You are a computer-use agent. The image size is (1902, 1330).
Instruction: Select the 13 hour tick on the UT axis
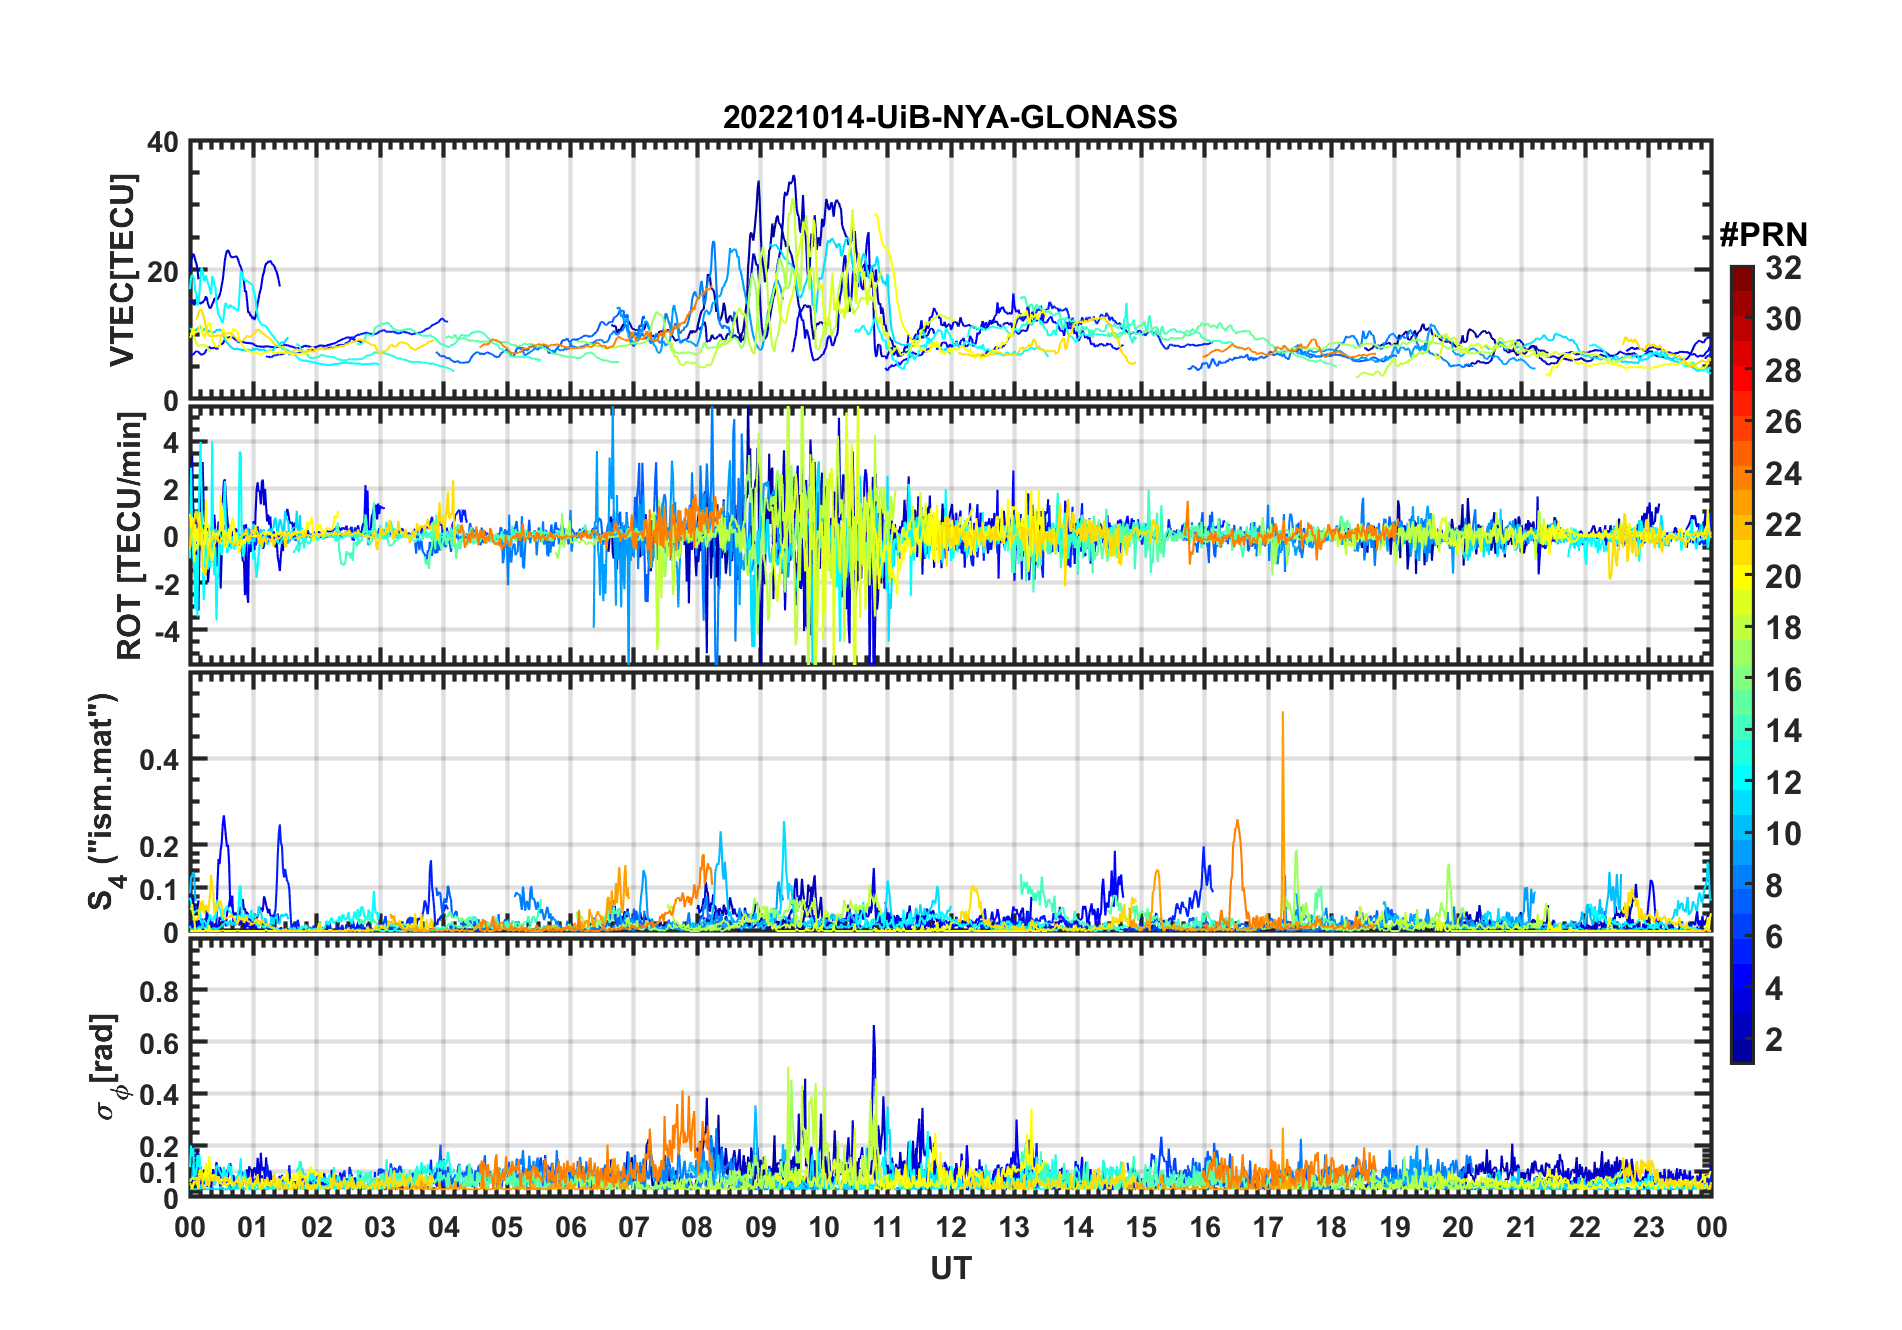1014,1227
